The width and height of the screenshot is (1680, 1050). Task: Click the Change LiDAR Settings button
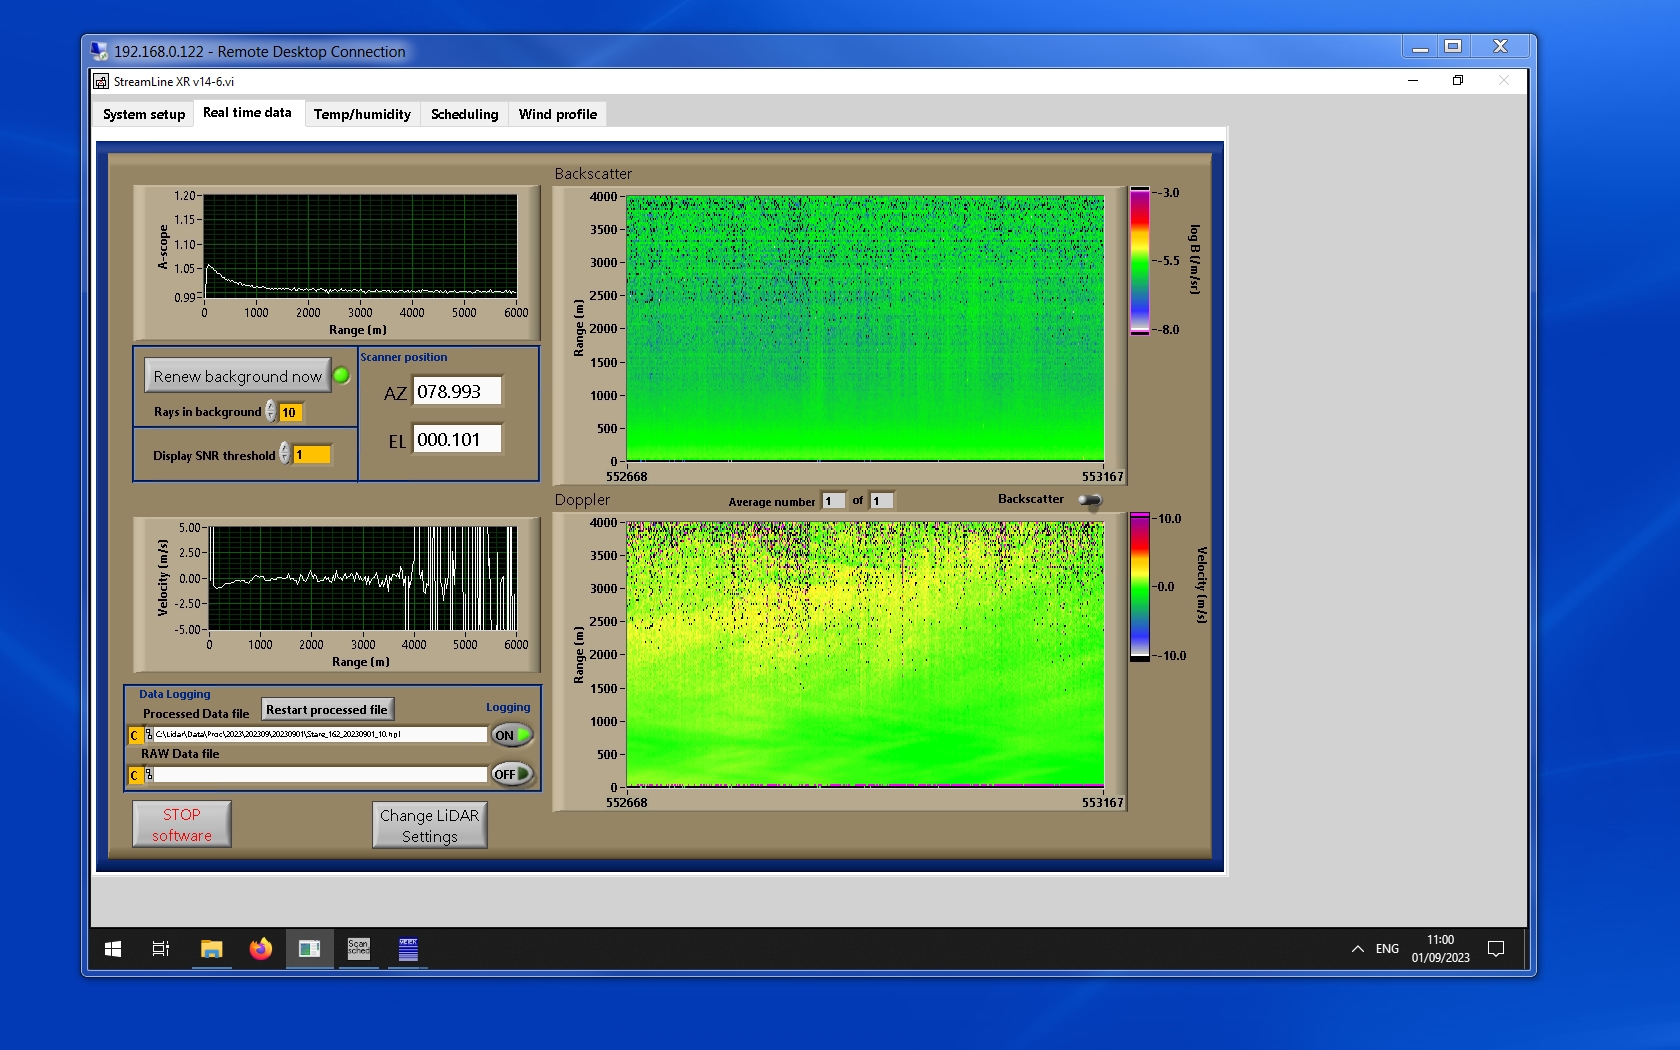[430, 826]
